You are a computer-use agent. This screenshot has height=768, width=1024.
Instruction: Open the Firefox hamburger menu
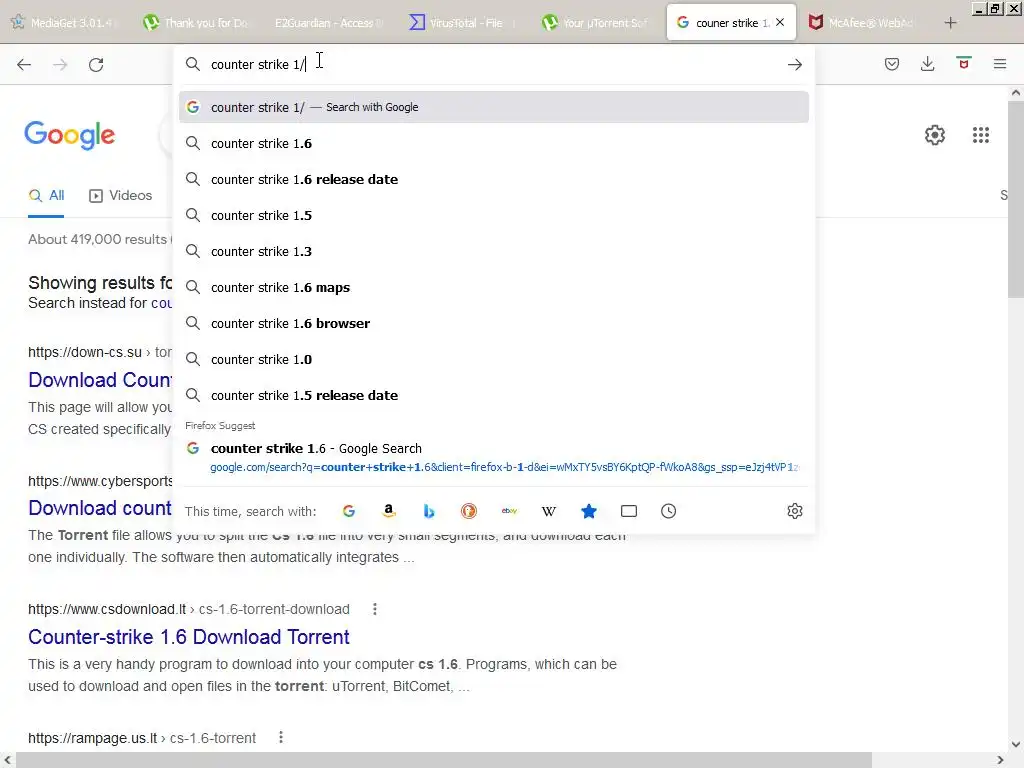[x=999, y=64]
